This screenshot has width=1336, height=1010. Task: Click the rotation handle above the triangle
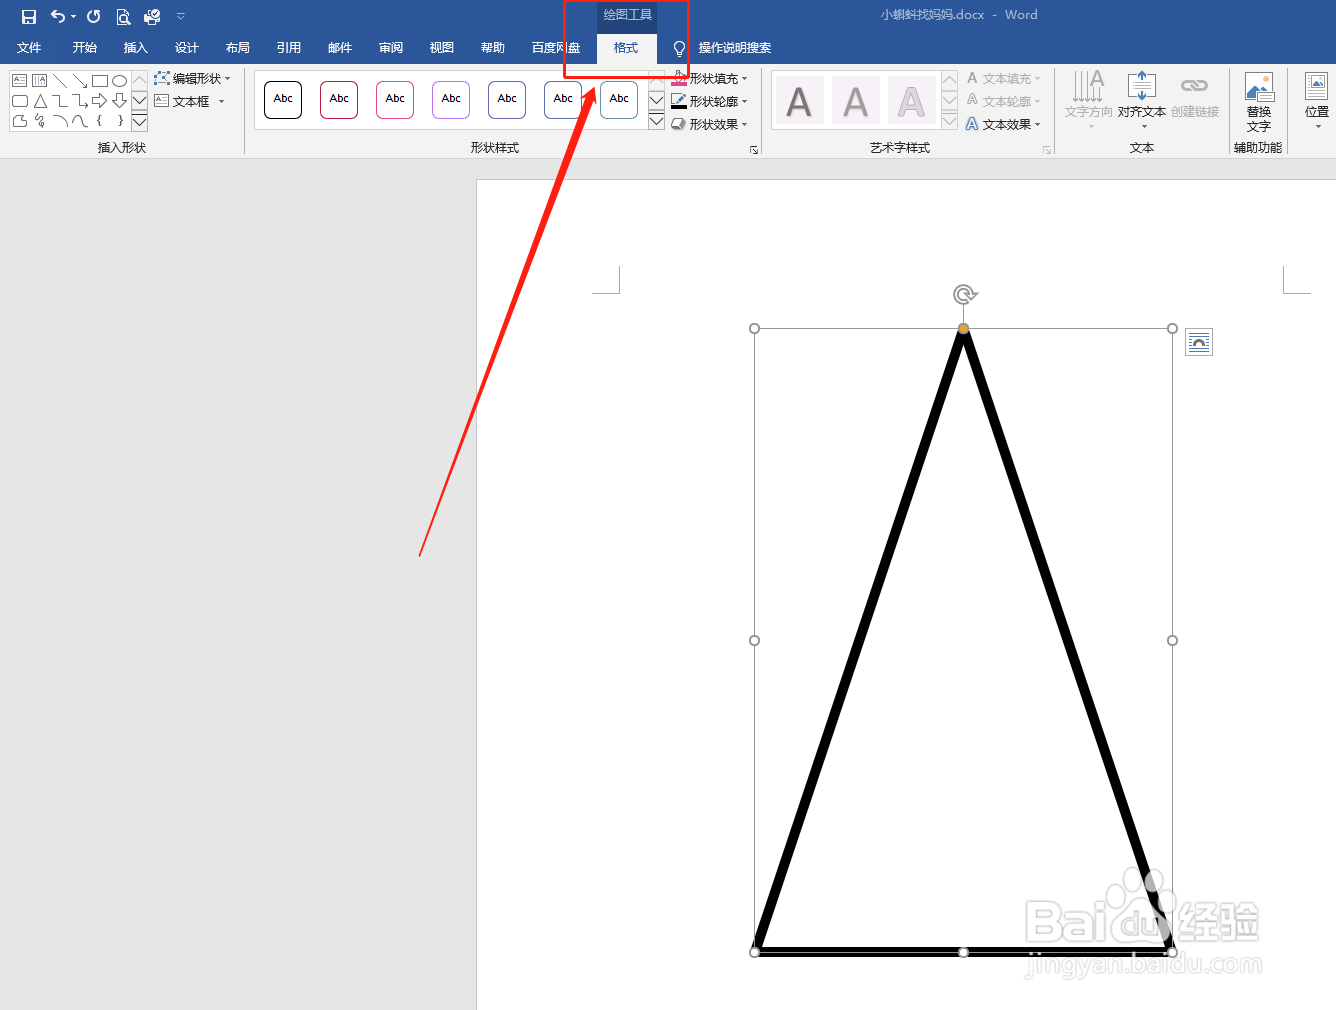pos(964,294)
